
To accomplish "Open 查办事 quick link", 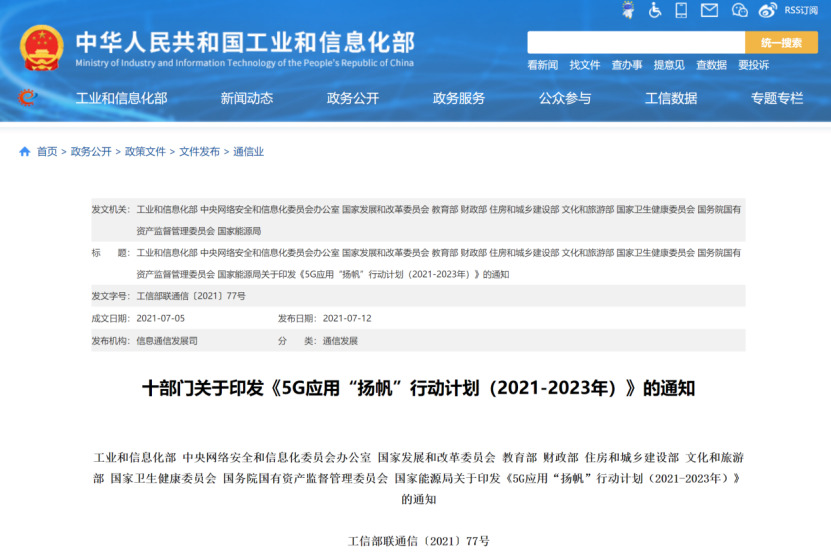I will [x=626, y=65].
